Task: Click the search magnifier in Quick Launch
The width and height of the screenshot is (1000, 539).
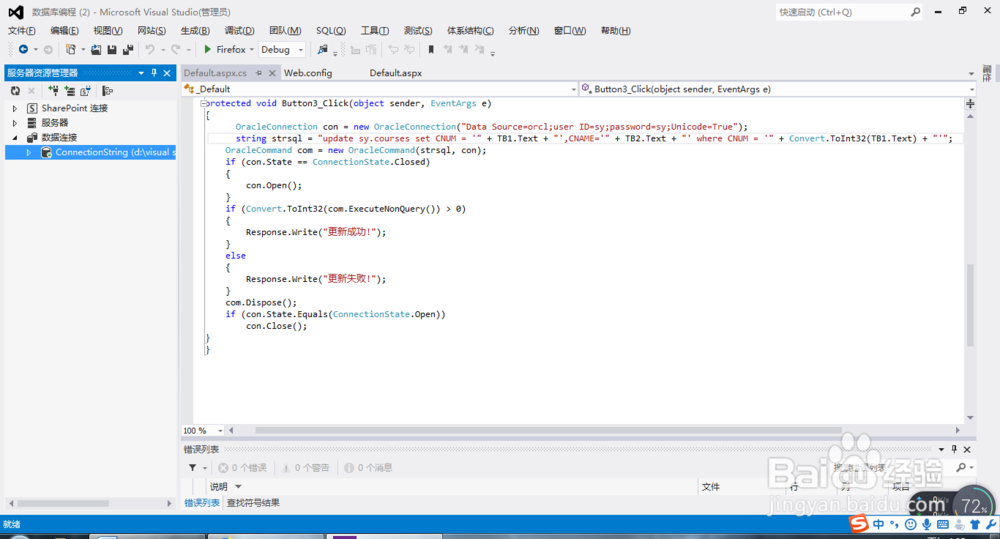Action: [915, 11]
